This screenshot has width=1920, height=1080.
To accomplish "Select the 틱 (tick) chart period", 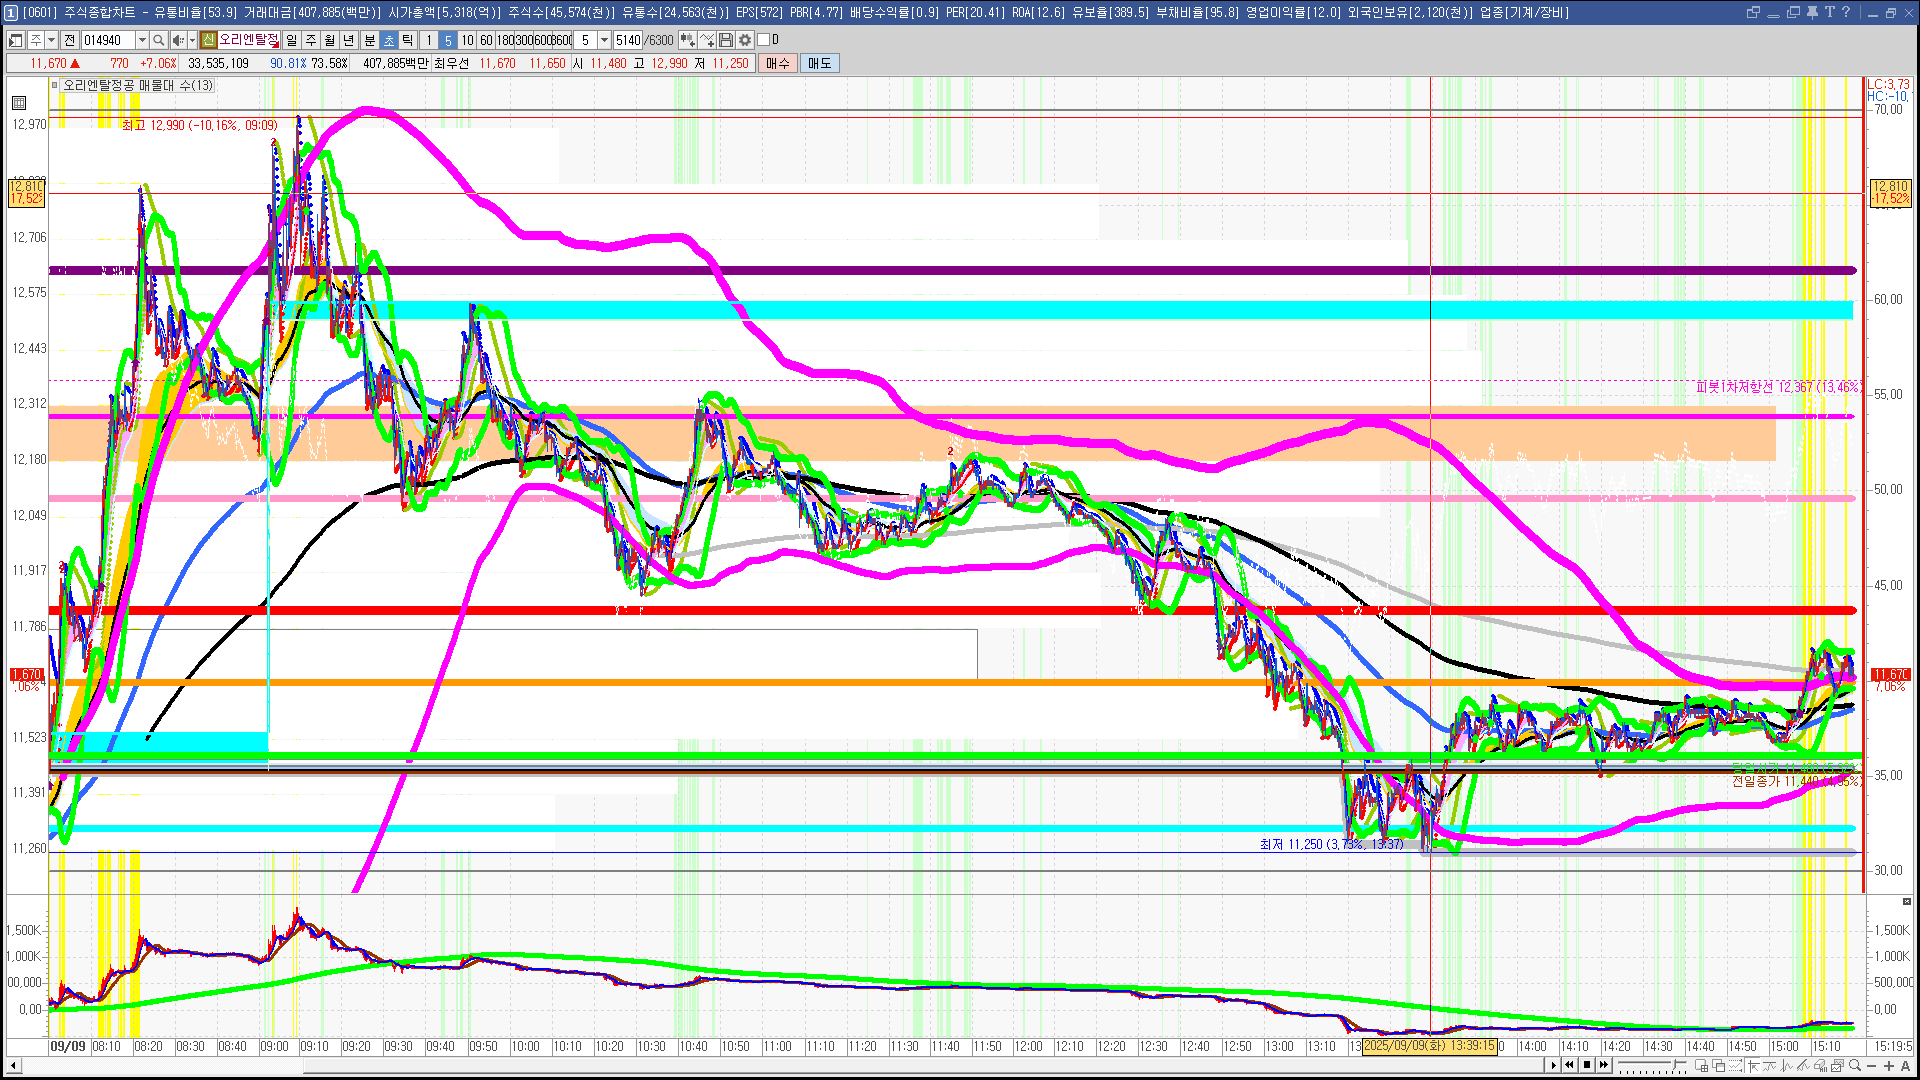I will pos(408,40).
